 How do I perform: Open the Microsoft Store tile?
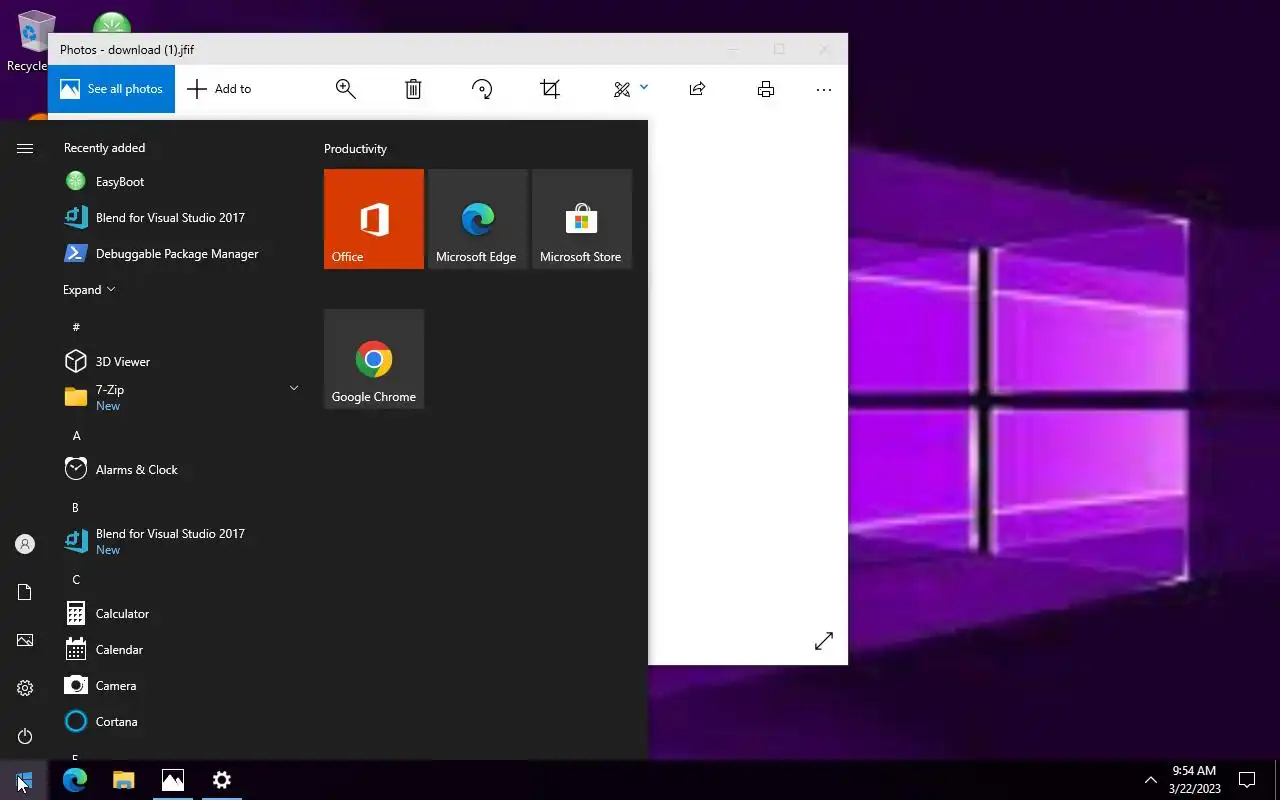point(582,219)
